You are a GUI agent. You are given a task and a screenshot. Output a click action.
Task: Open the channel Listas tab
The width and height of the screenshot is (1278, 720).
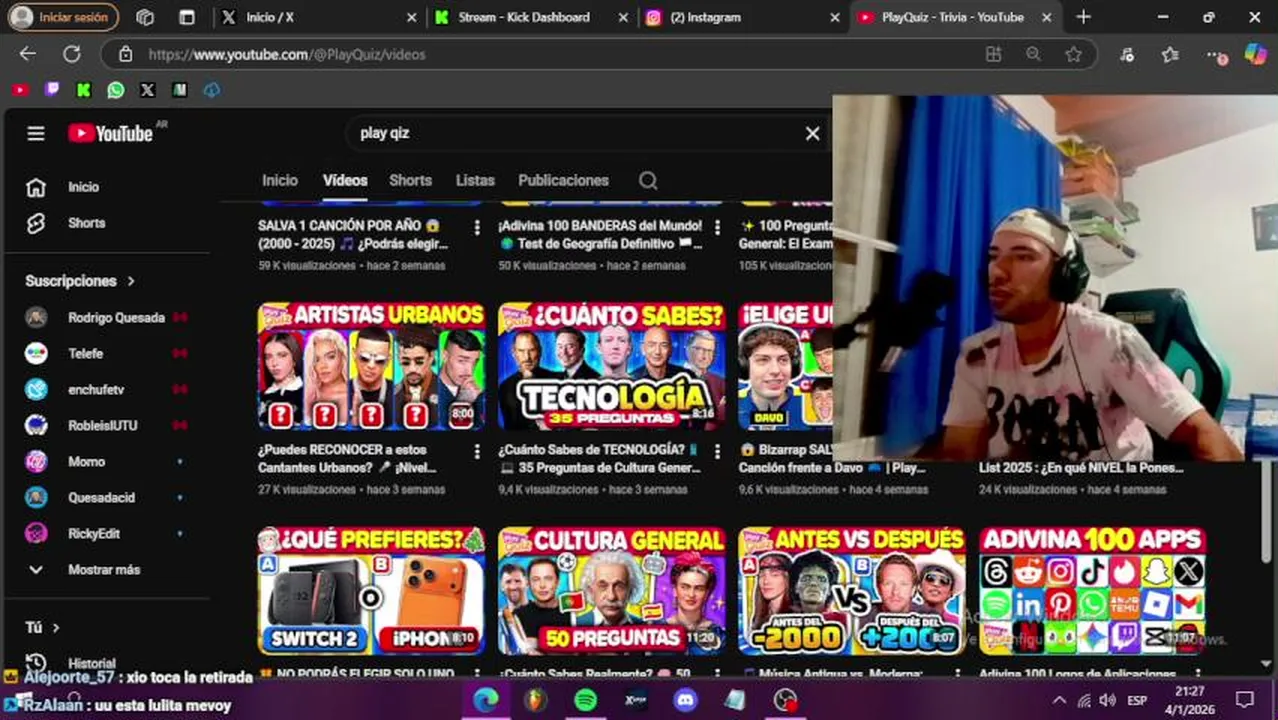pos(475,180)
